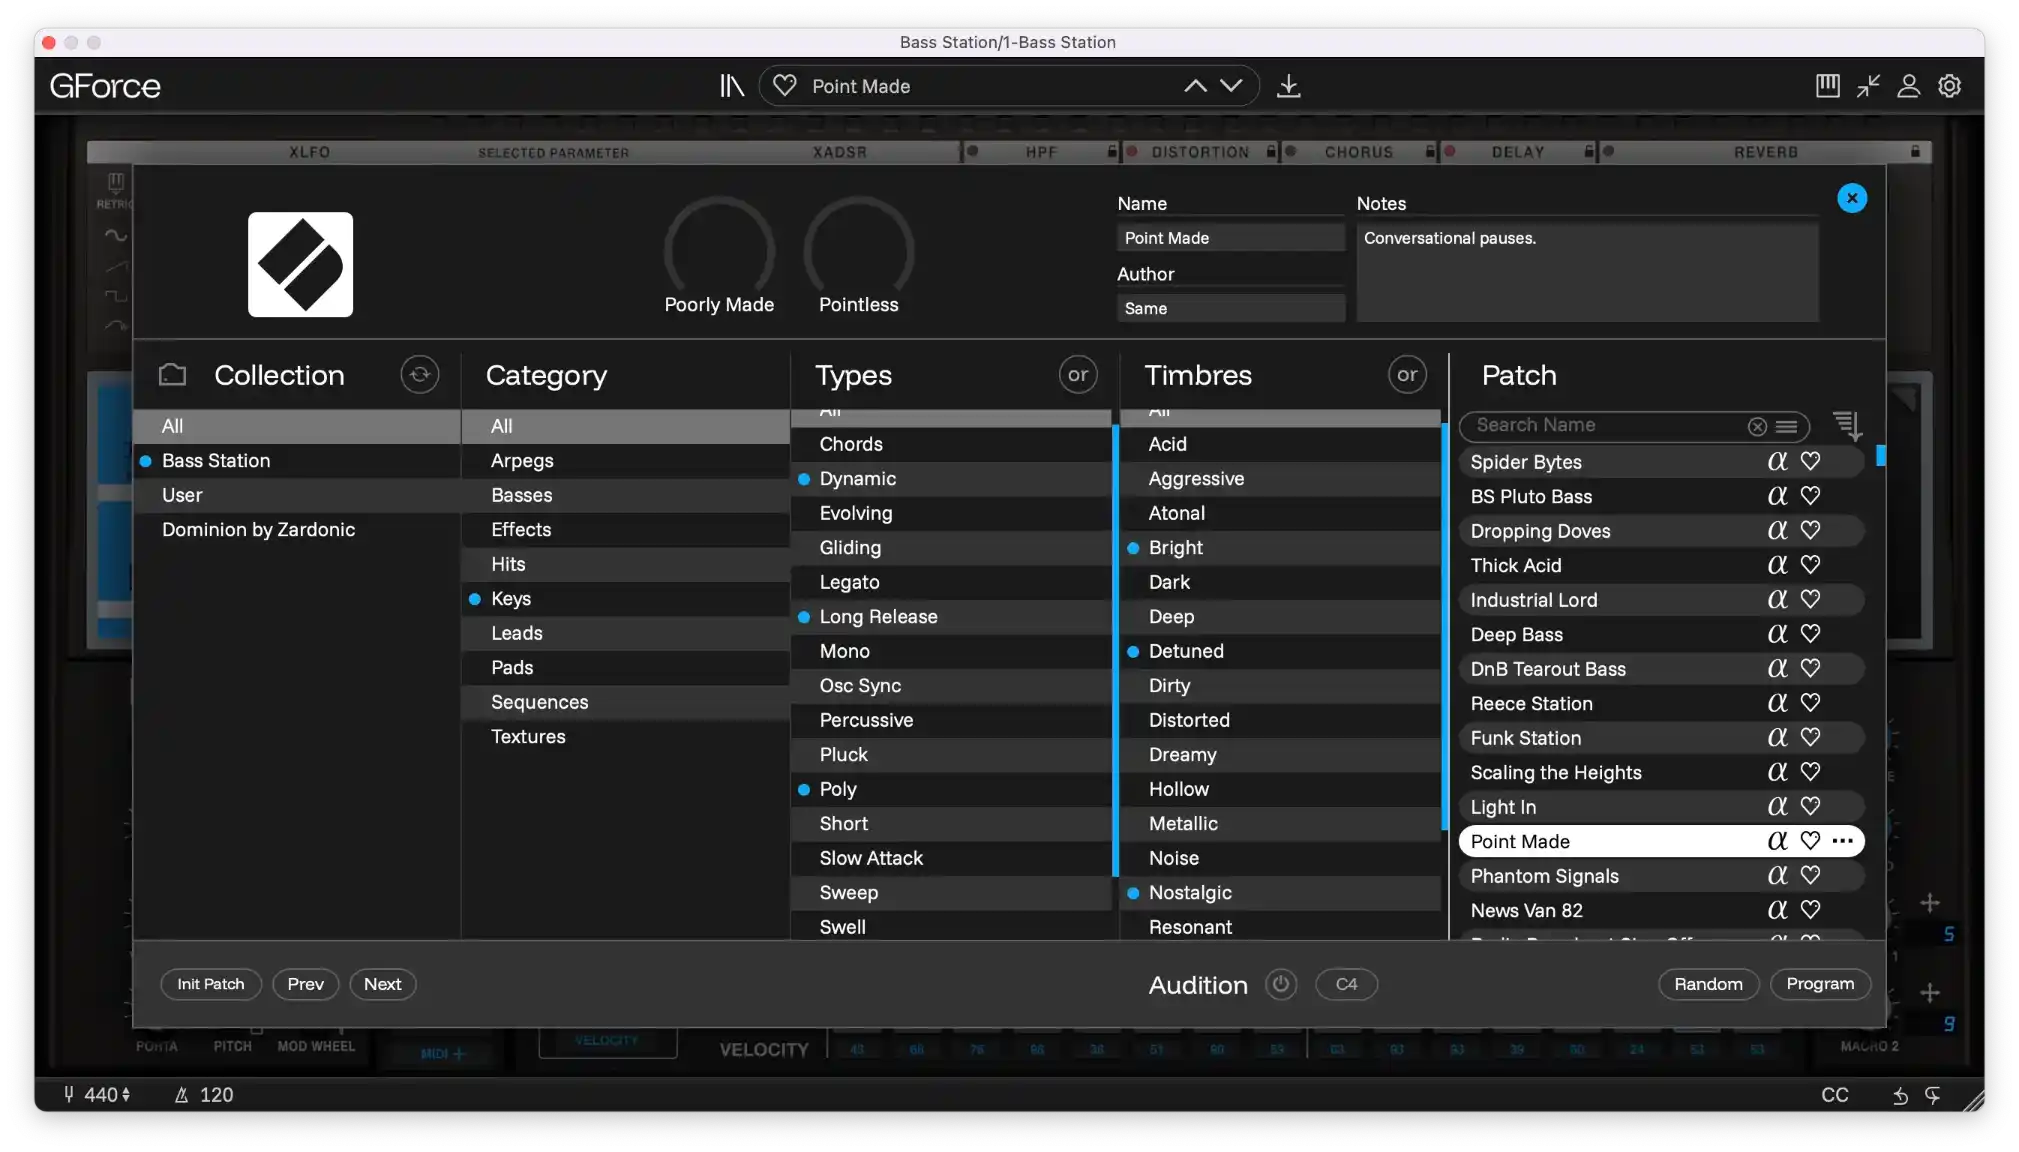Go to next patch with down arrow
2019x1152 pixels.
[1231, 86]
